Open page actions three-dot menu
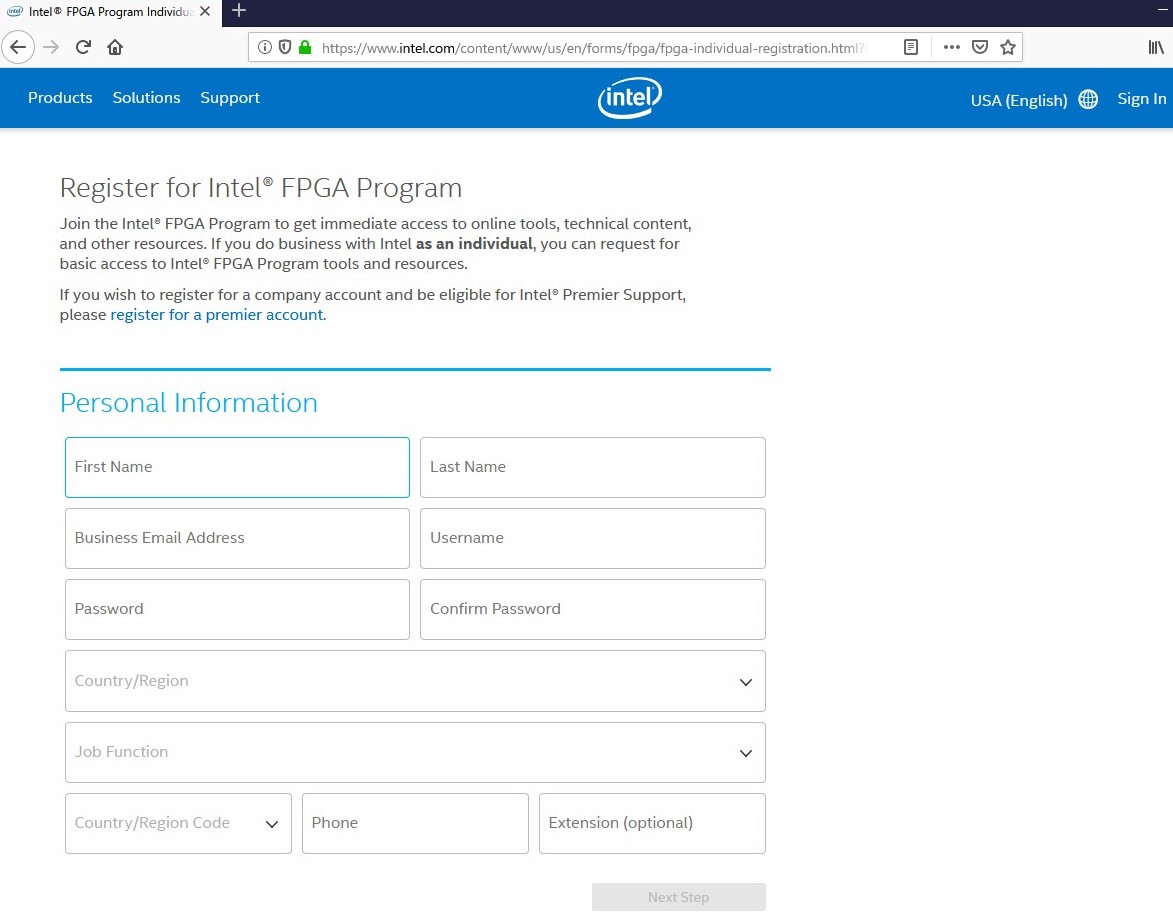 pos(951,47)
